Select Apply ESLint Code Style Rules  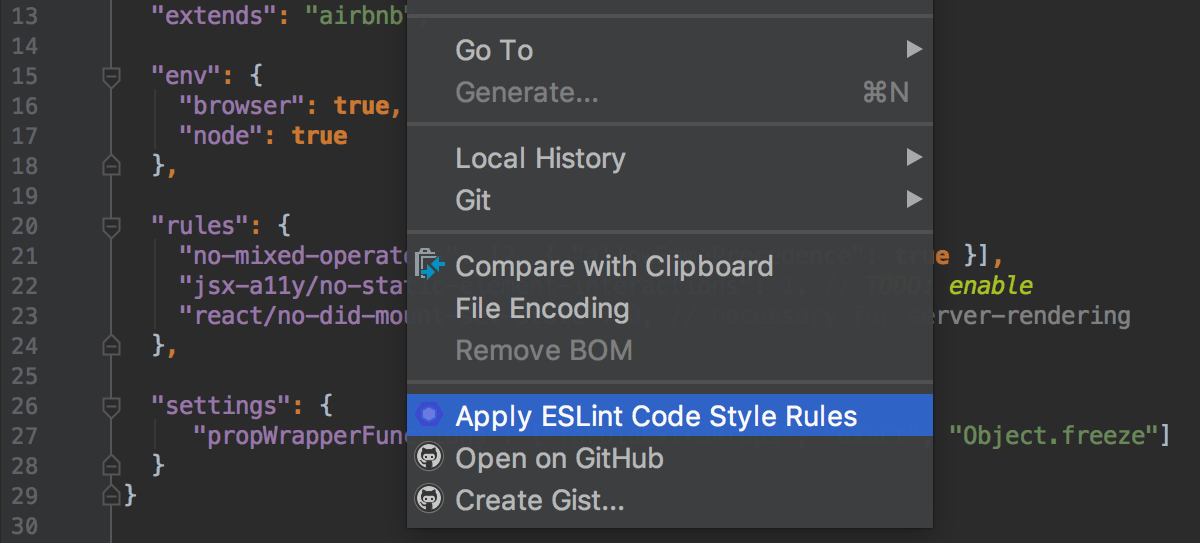click(x=656, y=415)
